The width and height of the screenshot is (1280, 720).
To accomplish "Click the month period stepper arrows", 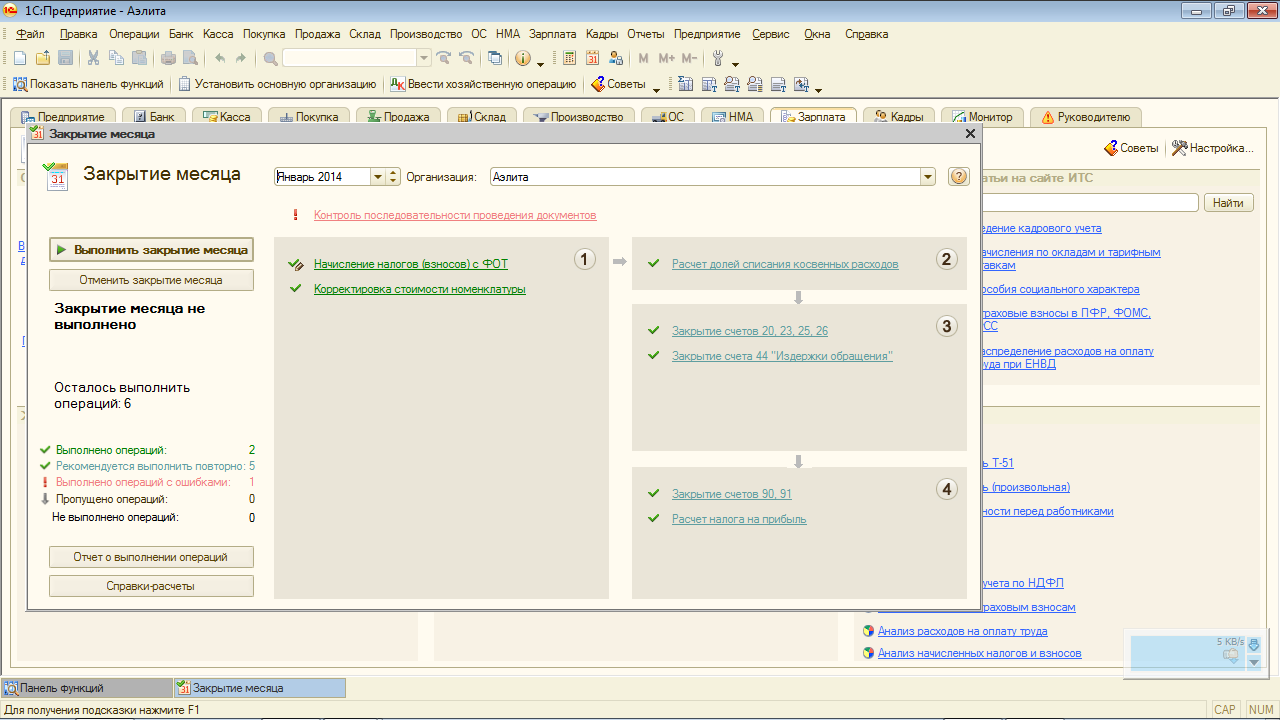I will point(394,177).
